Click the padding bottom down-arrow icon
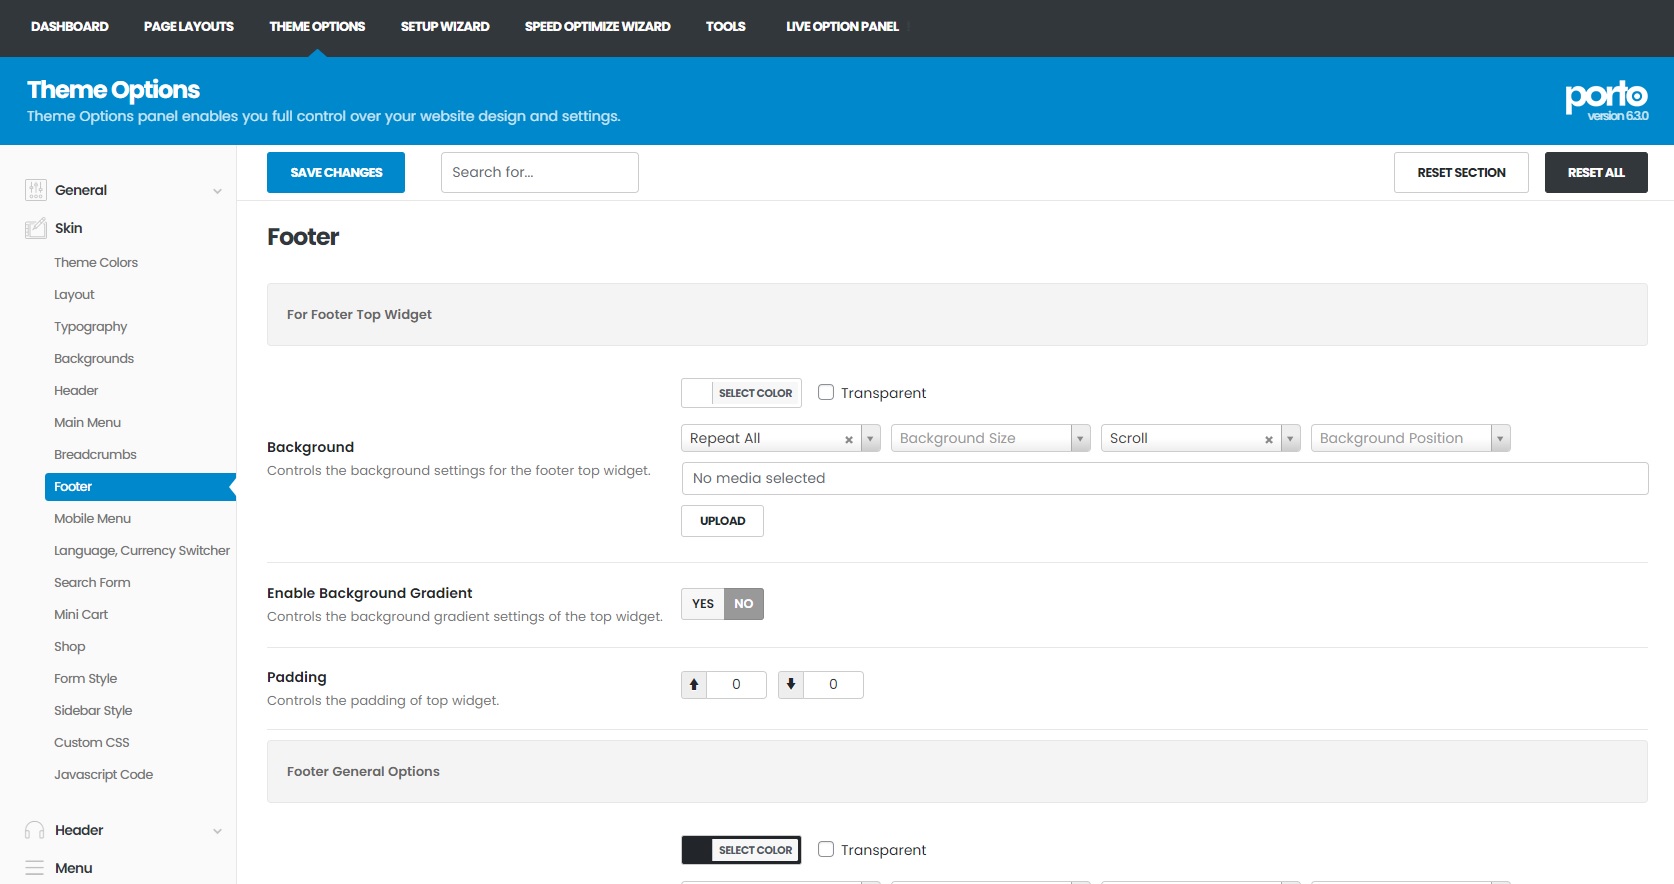Screen dimensions: 1674x884 point(791,685)
